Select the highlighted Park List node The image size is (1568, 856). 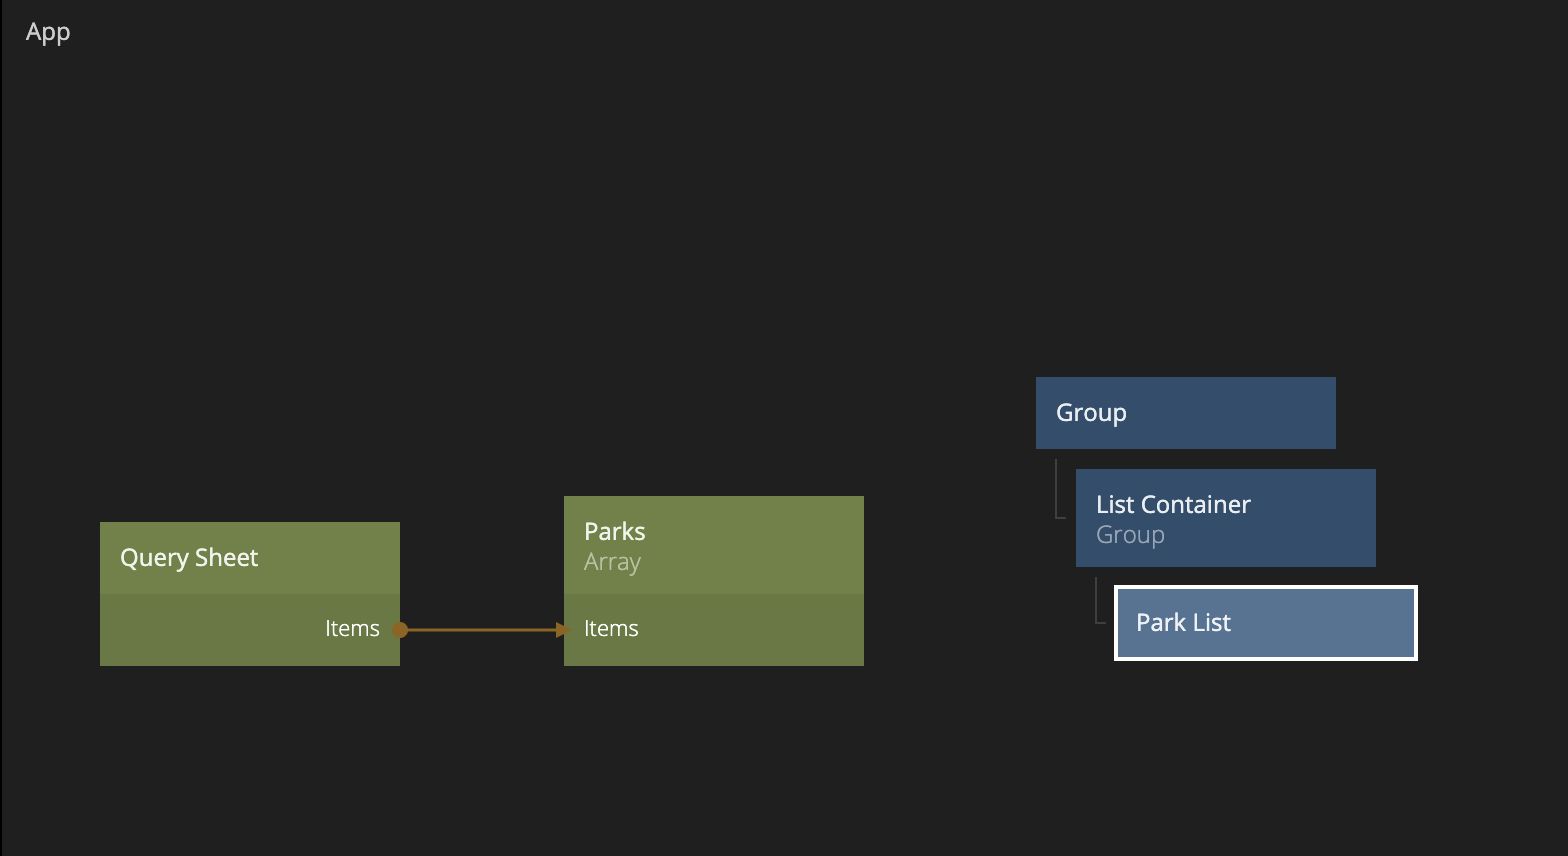coord(1265,623)
